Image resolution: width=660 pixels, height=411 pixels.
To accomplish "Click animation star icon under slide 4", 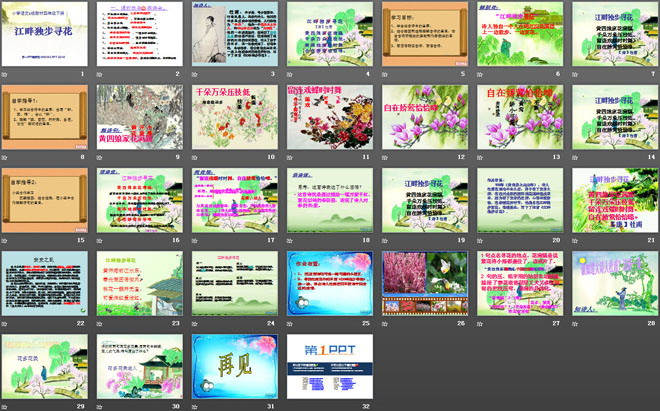I will point(290,74).
